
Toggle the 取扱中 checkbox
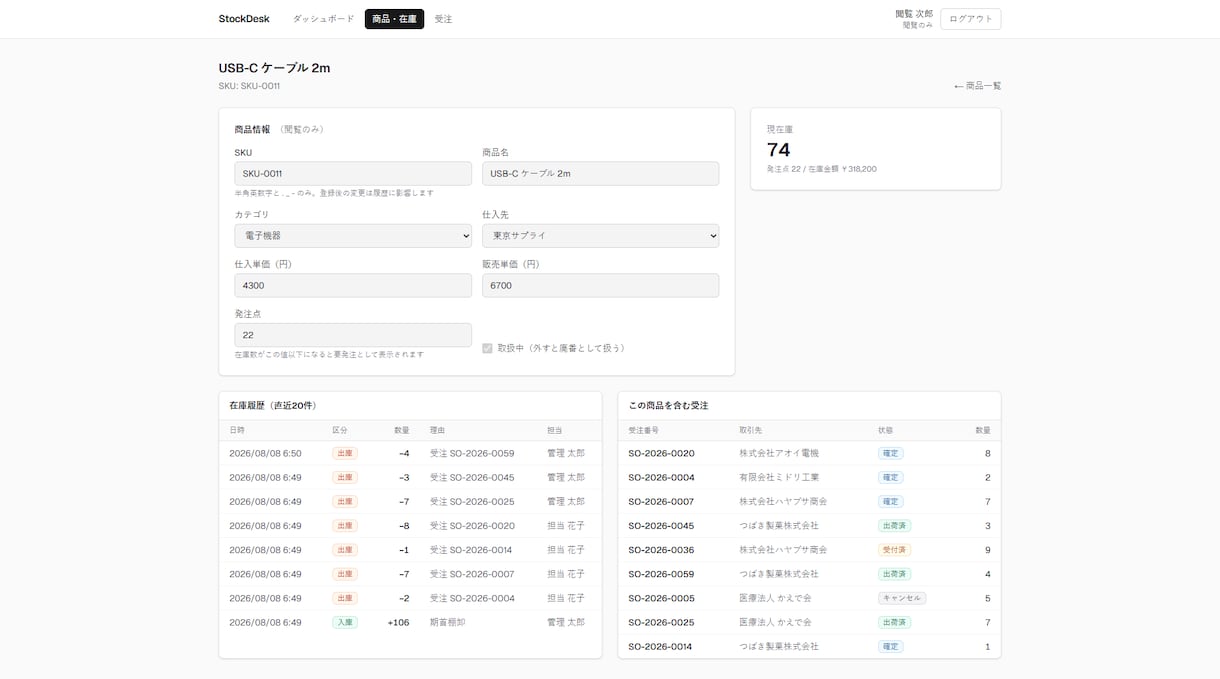click(487, 348)
